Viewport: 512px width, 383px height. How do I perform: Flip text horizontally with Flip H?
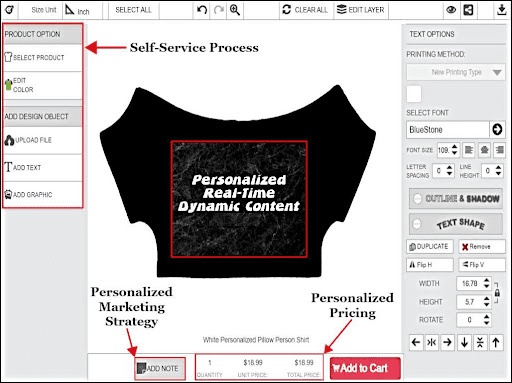coord(430,265)
